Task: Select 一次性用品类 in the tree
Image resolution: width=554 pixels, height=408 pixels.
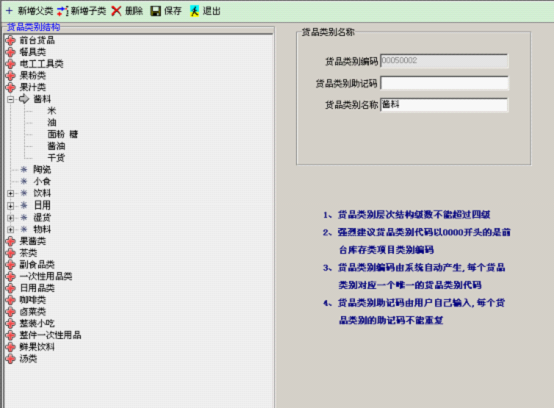Action: (46, 276)
